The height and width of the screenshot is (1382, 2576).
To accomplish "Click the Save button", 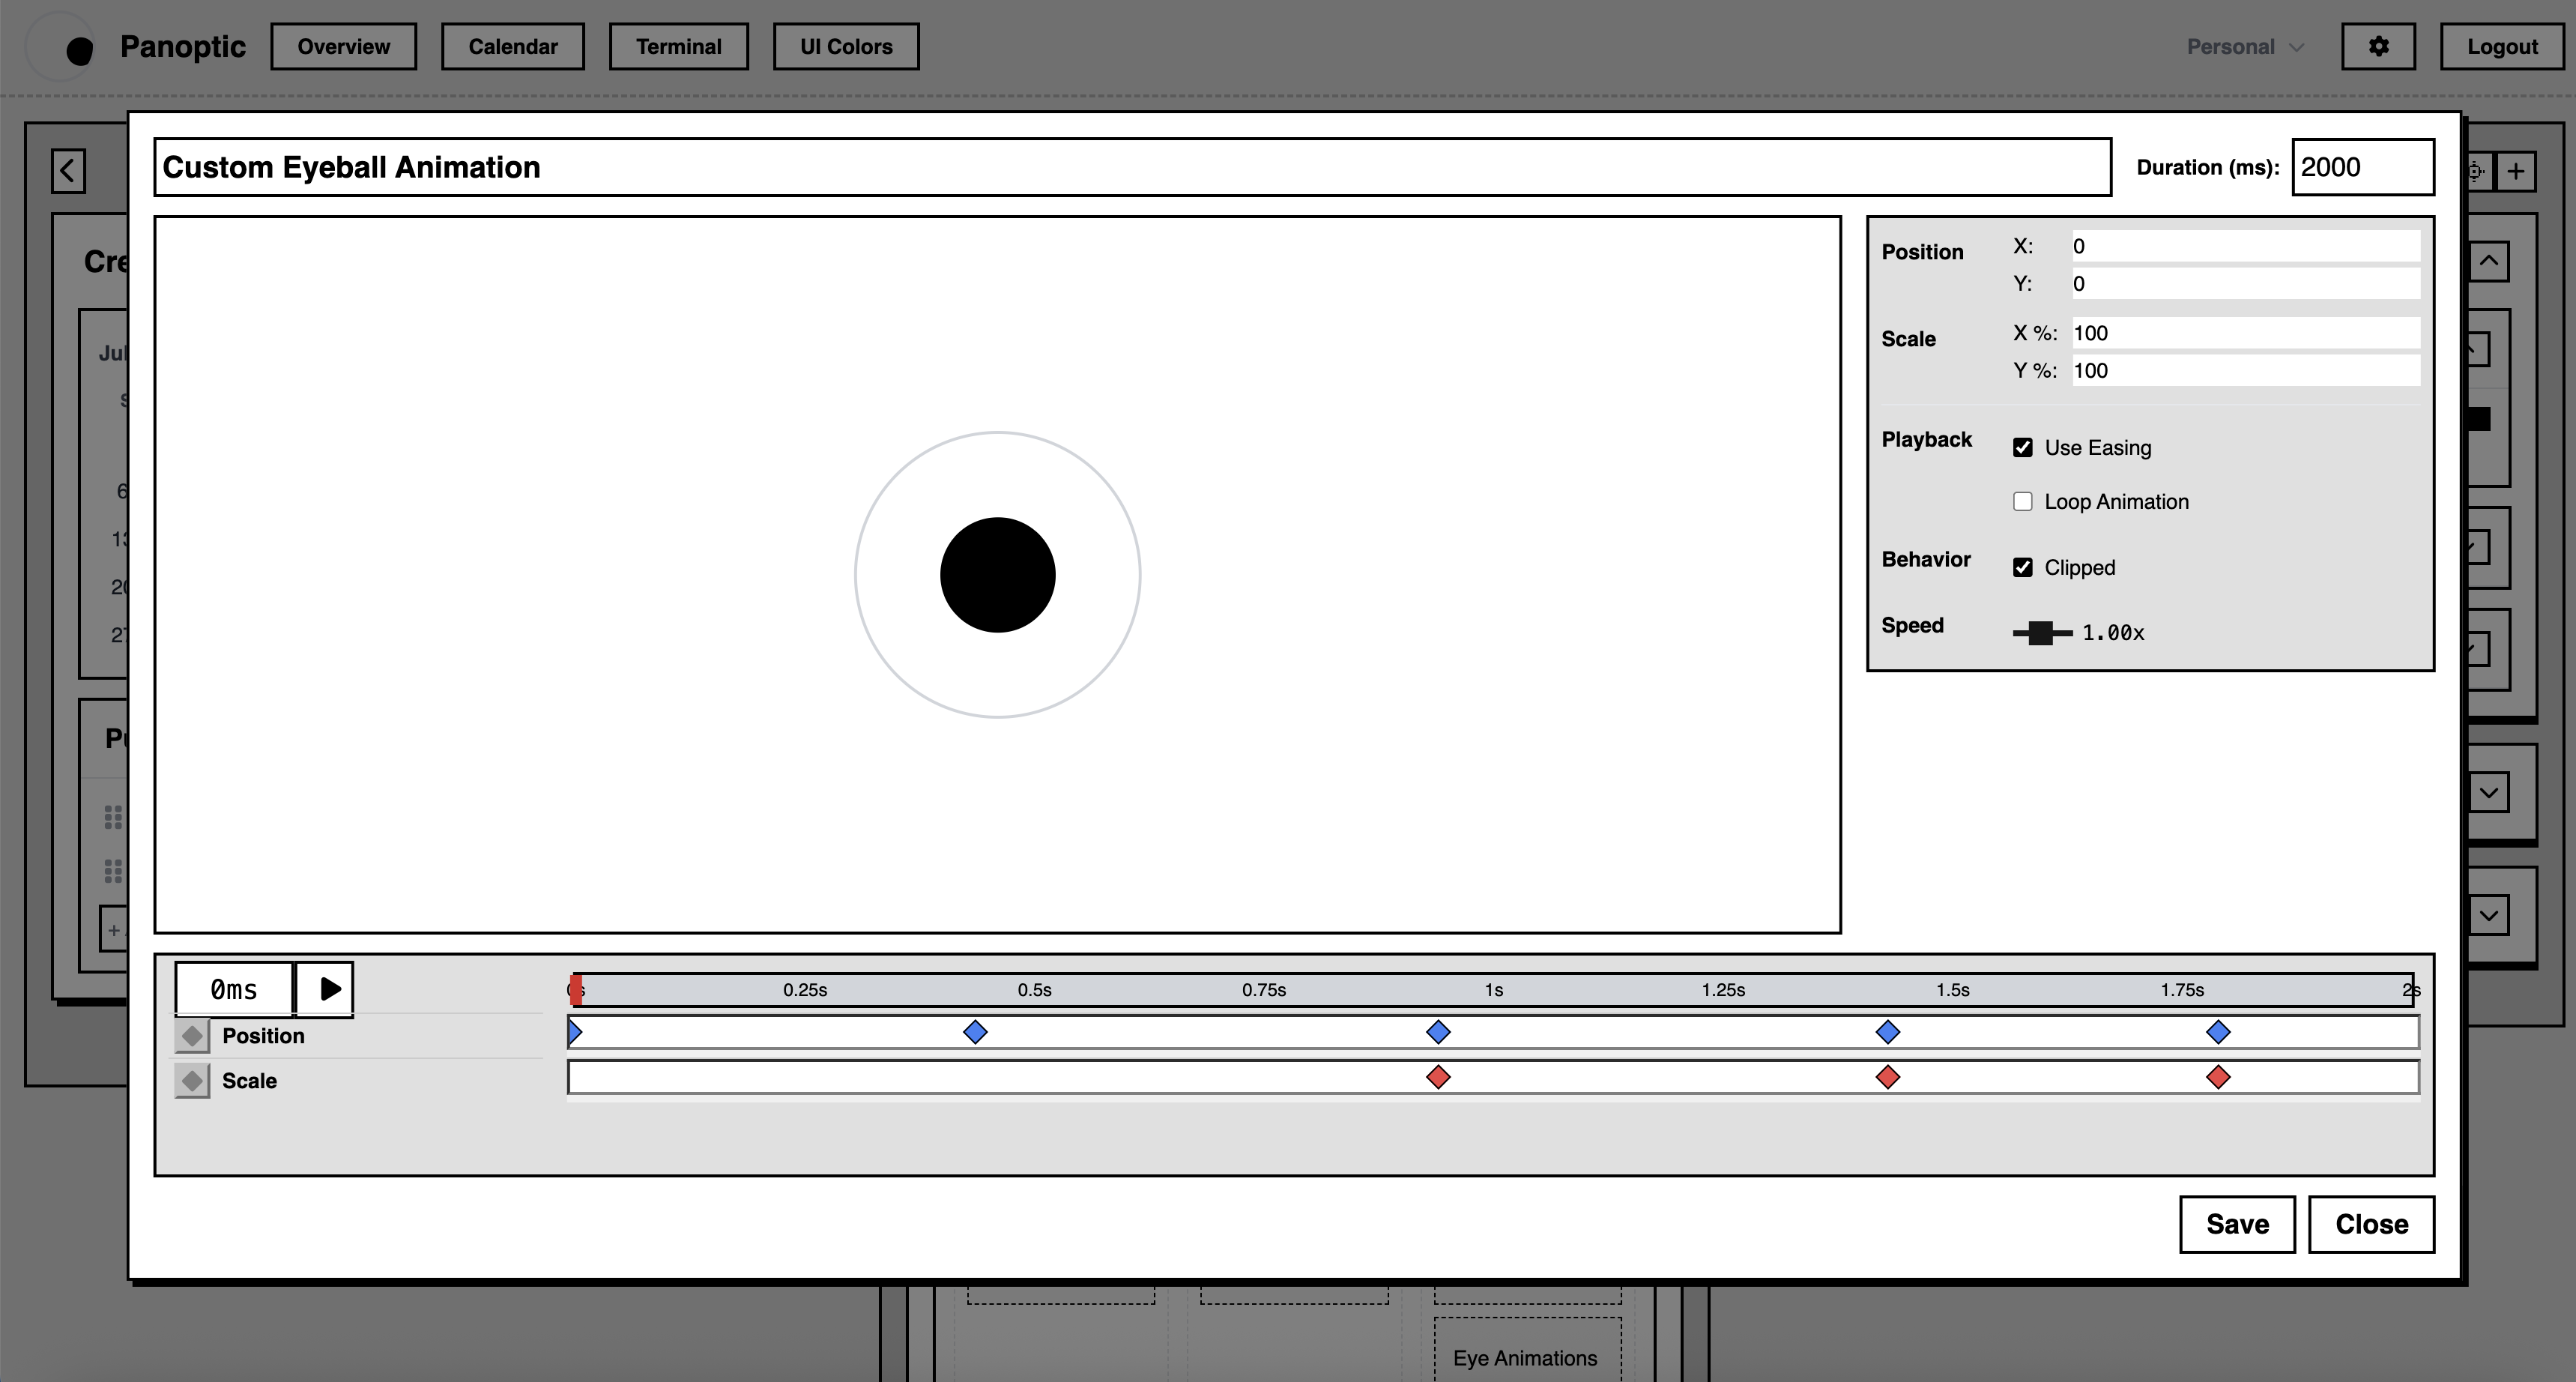I will [x=2237, y=1224].
